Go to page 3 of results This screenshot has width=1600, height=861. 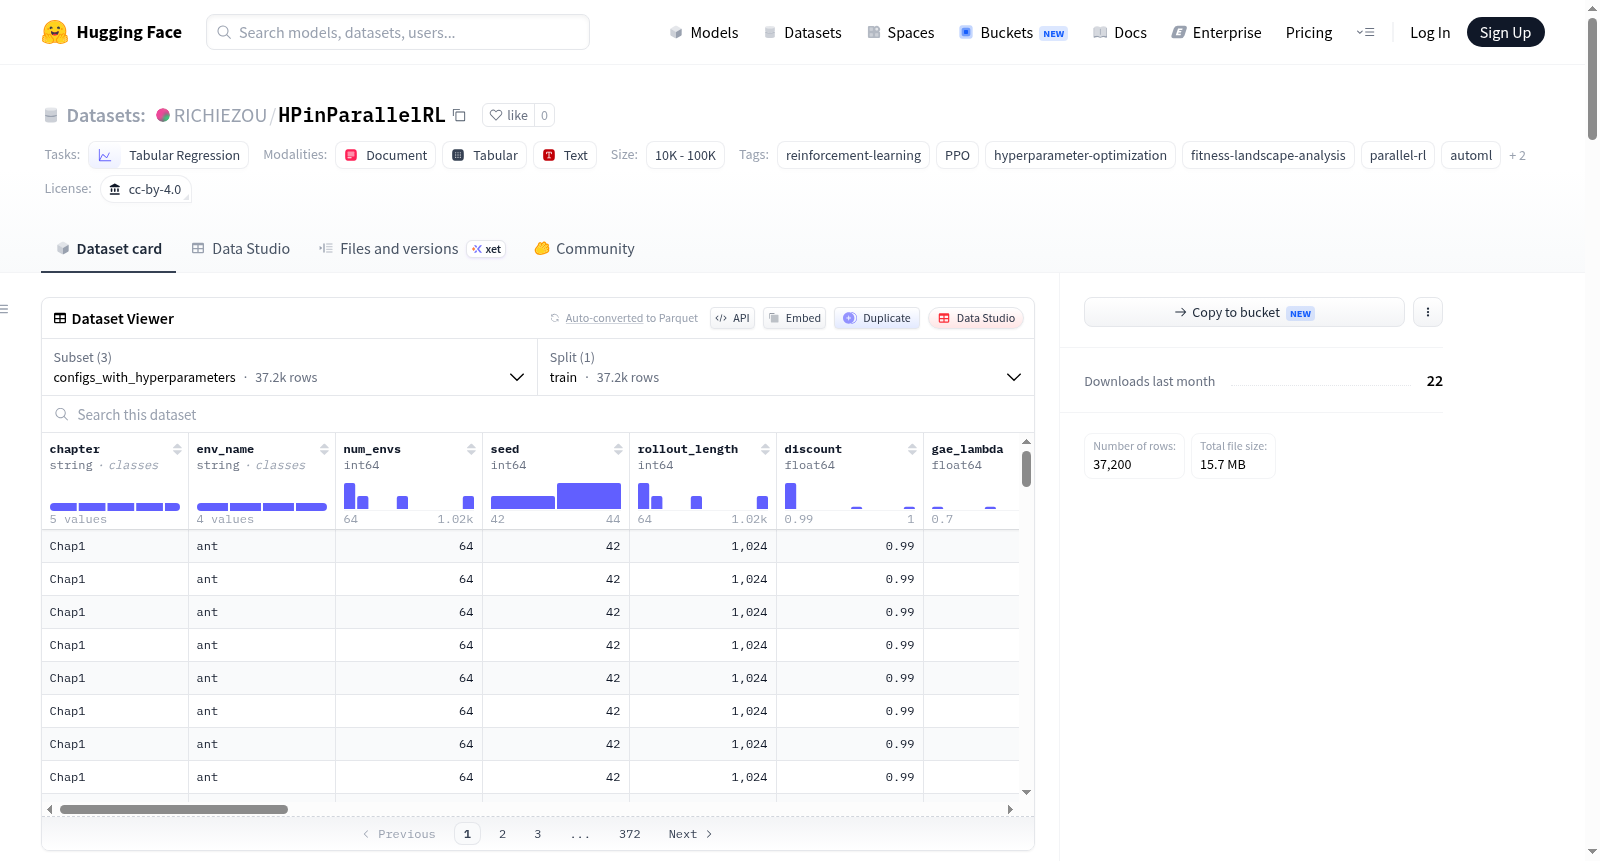click(x=537, y=834)
